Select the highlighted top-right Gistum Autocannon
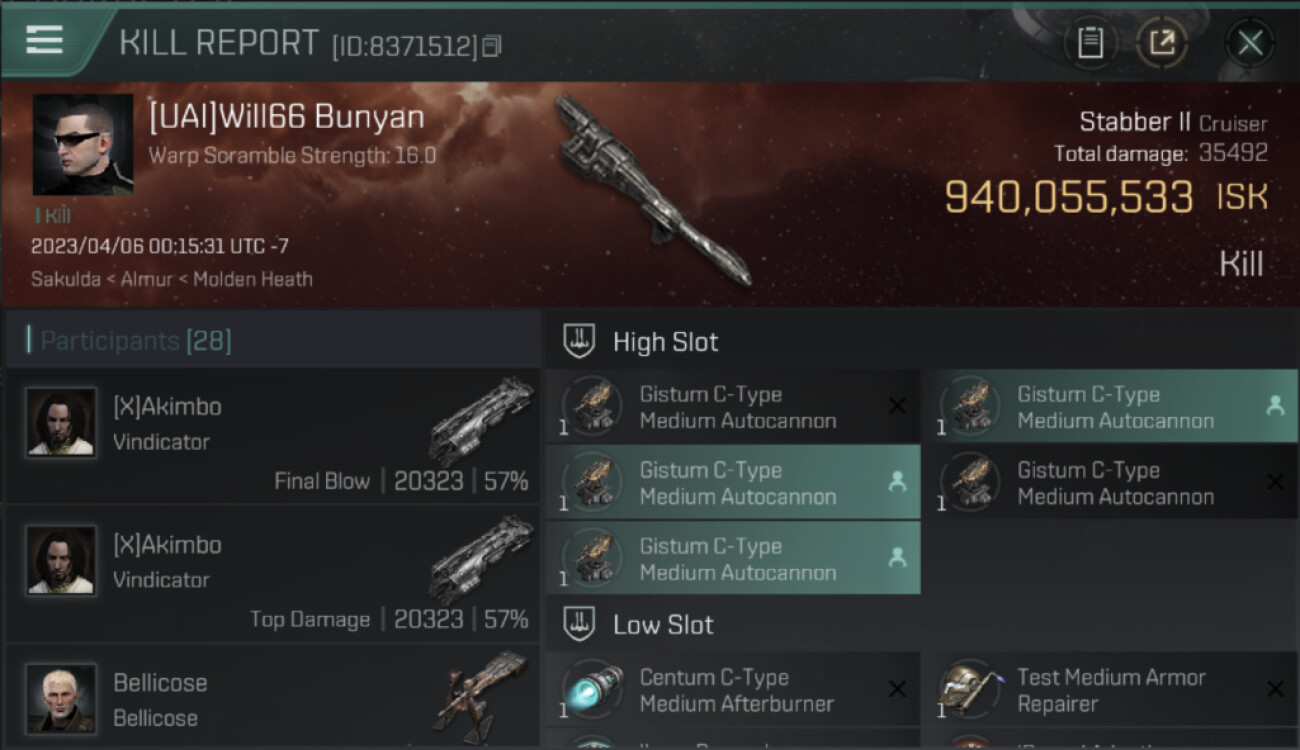Image resolution: width=1300 pixels, height=750 pixels. (1111, 407)
